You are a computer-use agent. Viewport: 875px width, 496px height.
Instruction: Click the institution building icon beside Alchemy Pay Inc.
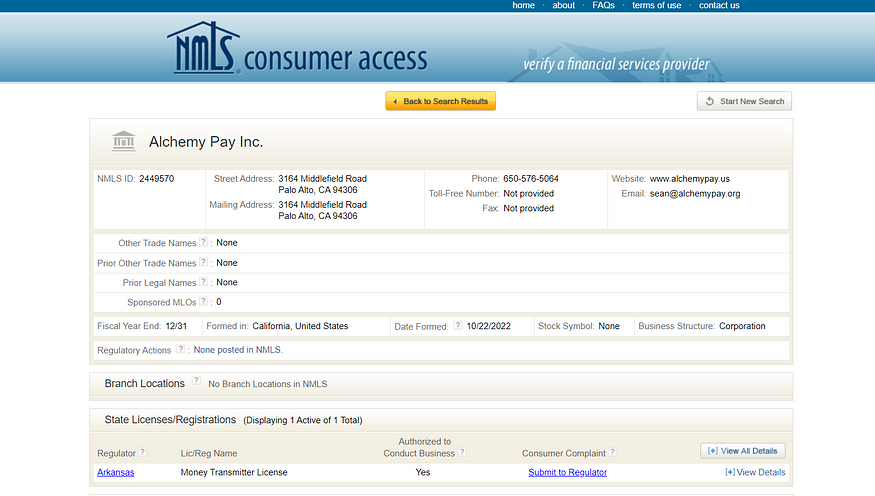click(x=123, y=141)
